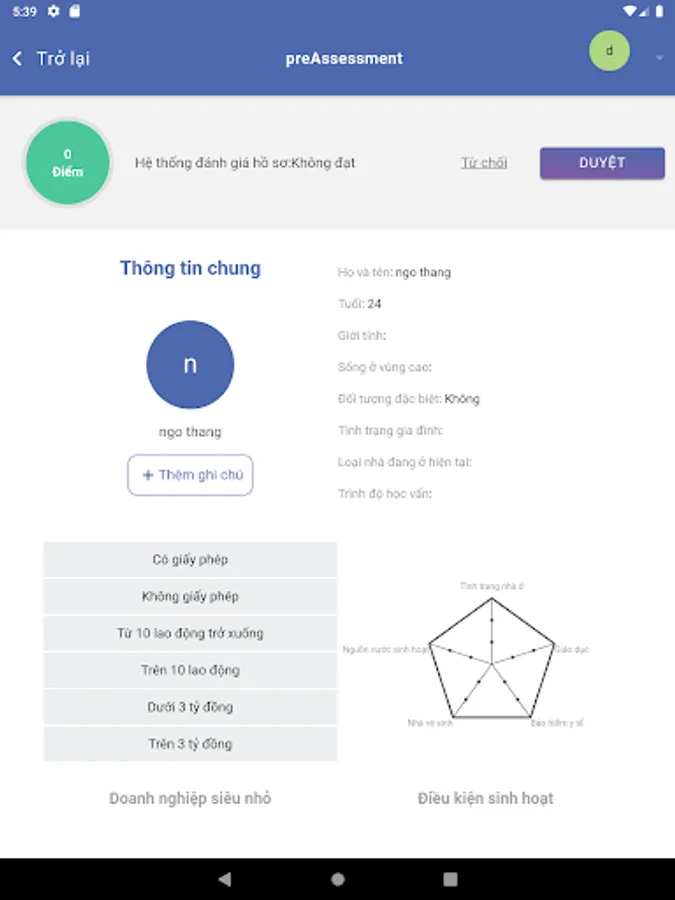The width and height of the screenshot is (675, 900).
Task: Select 'Dưới 3 tỷ đồng' option
Action: coord(190,708)
